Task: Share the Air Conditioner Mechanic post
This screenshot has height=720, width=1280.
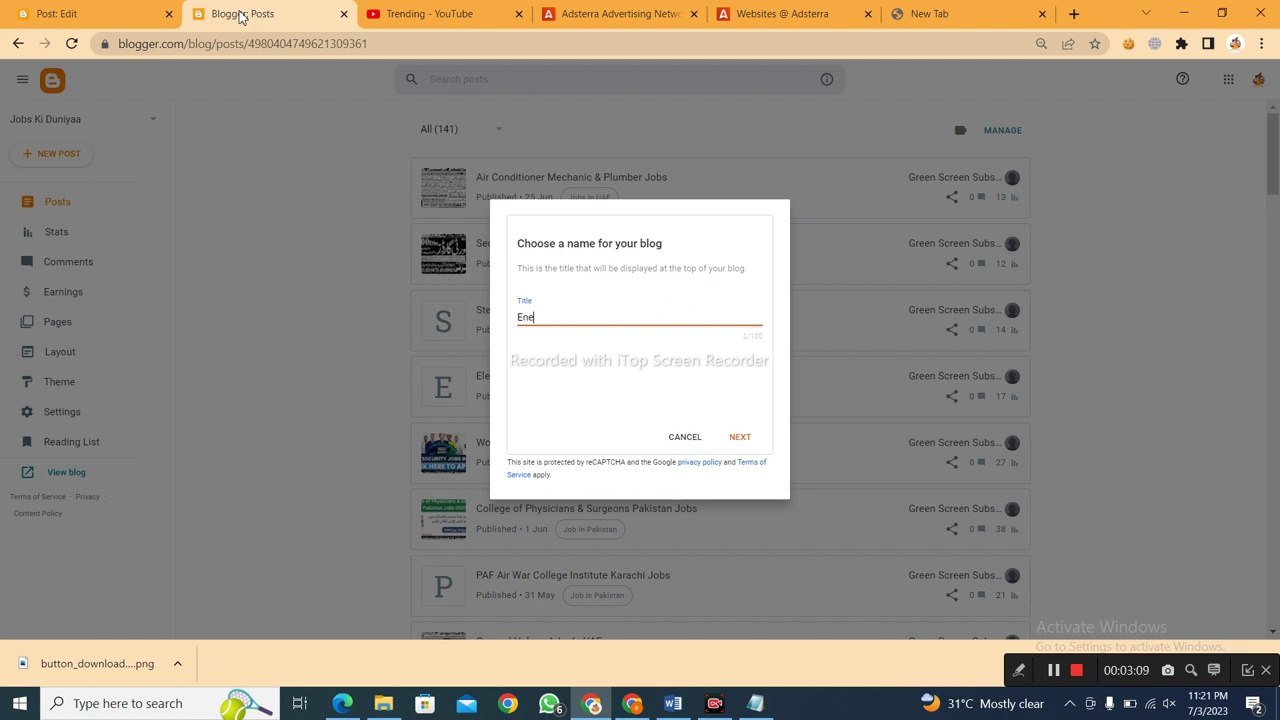Action: tap(952, 197)
